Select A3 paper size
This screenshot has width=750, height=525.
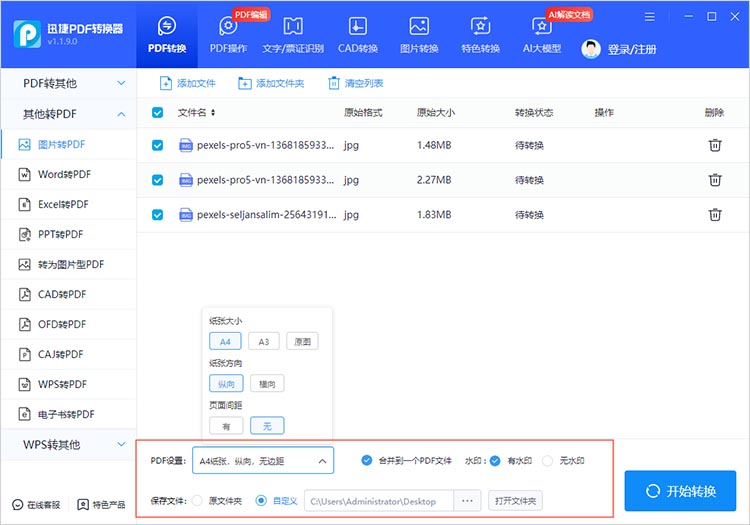point(264,341)
